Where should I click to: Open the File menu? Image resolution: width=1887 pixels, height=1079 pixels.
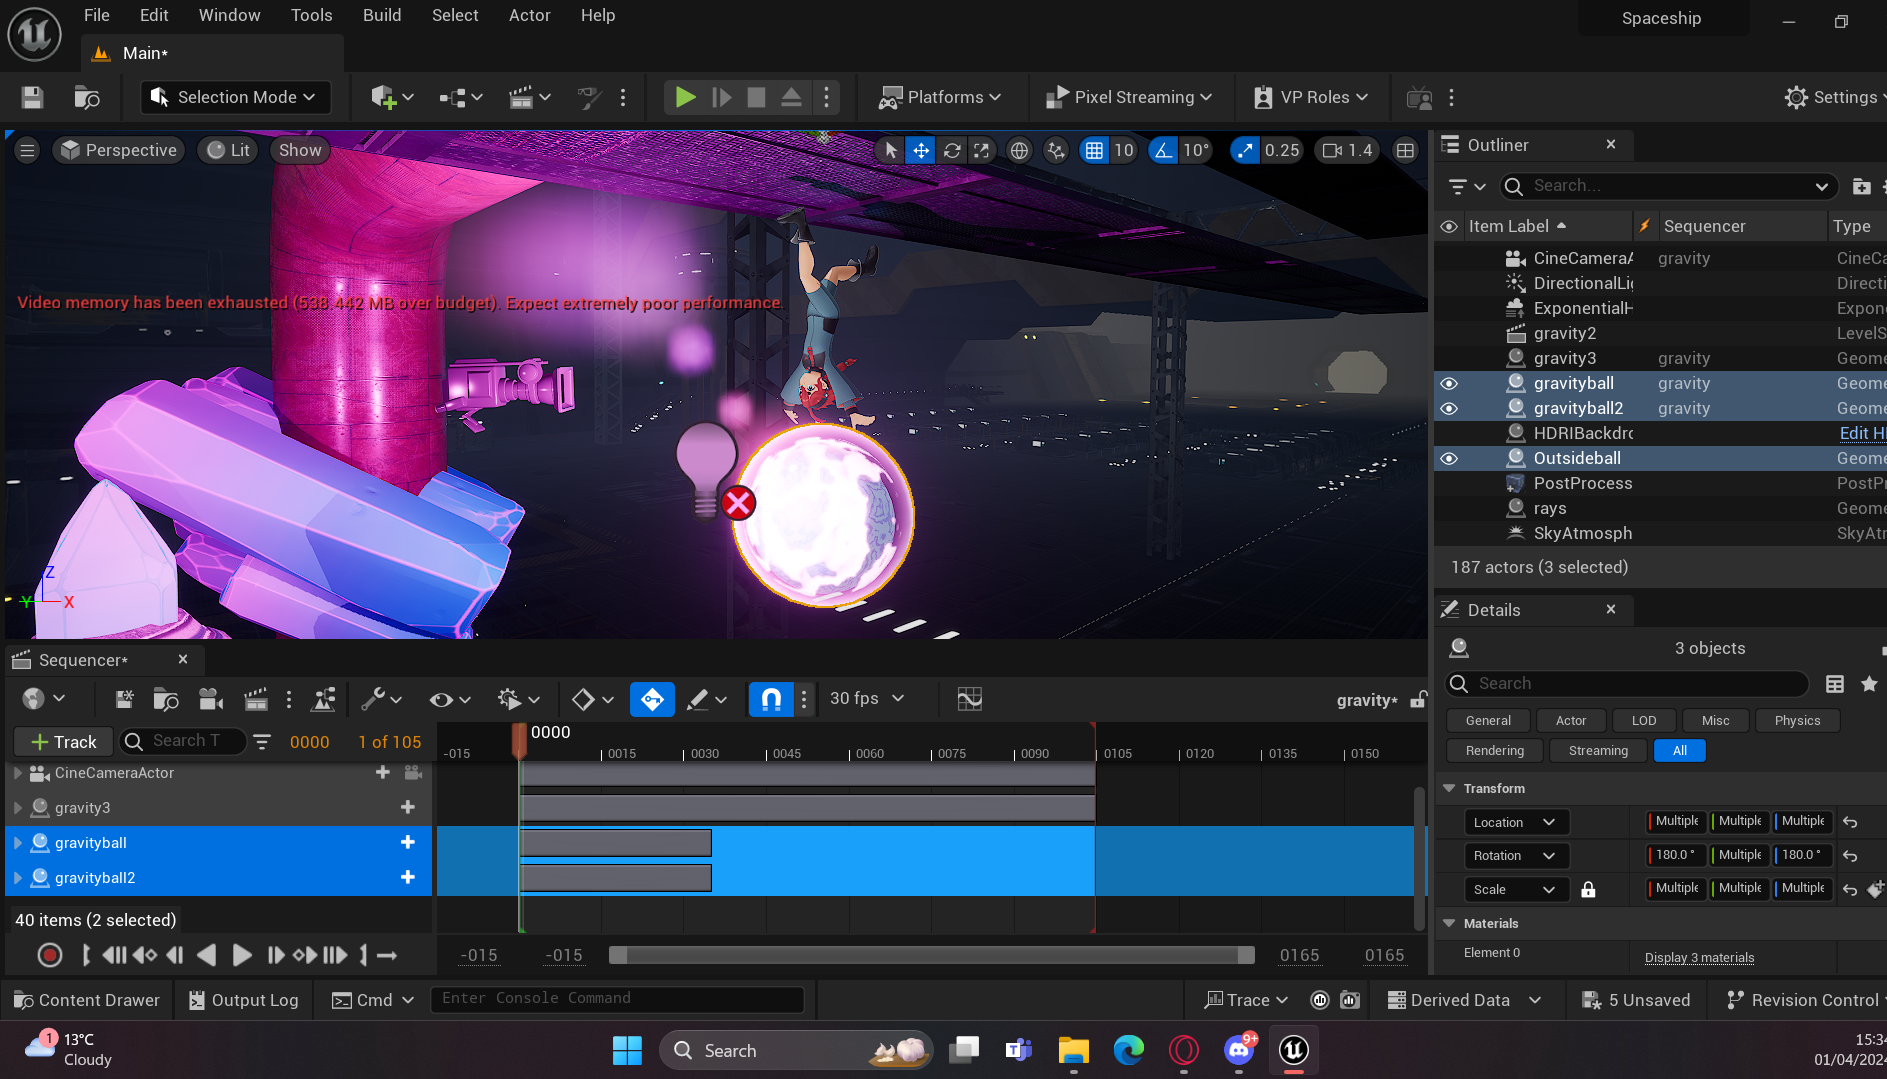[97, 15]
